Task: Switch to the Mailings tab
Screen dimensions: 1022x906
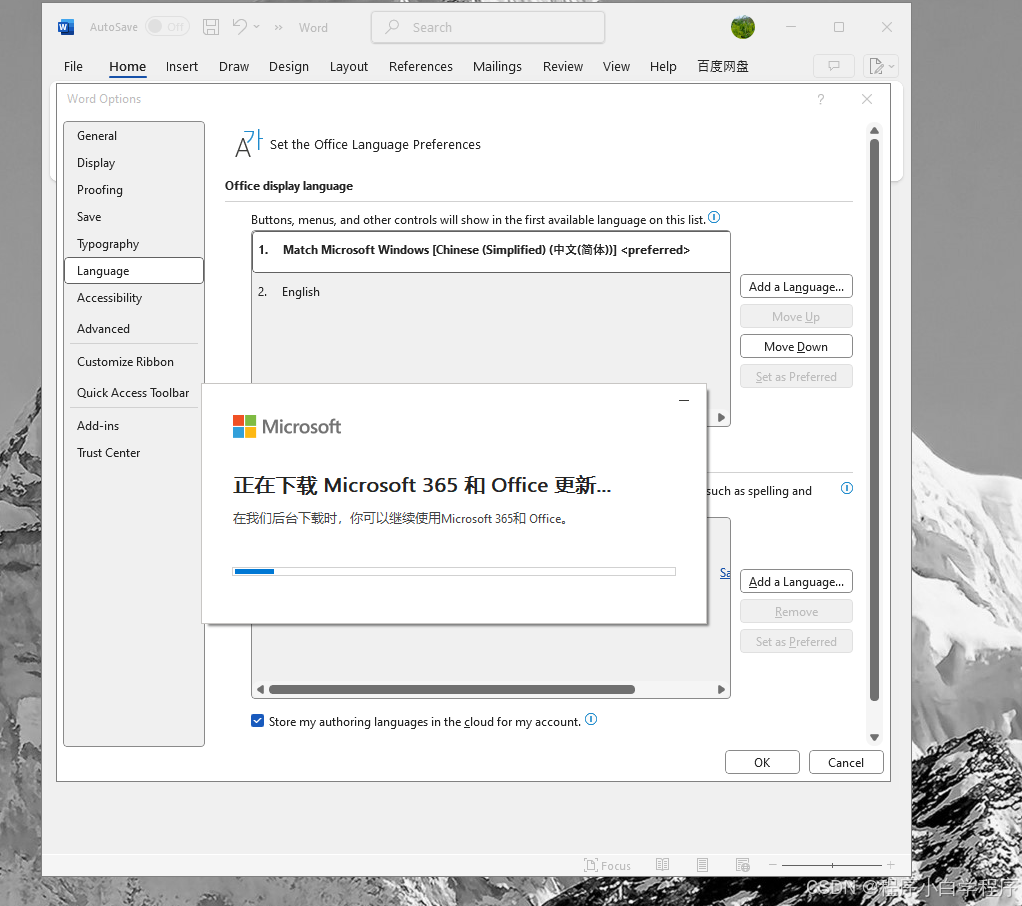Action: pos(497,66)
